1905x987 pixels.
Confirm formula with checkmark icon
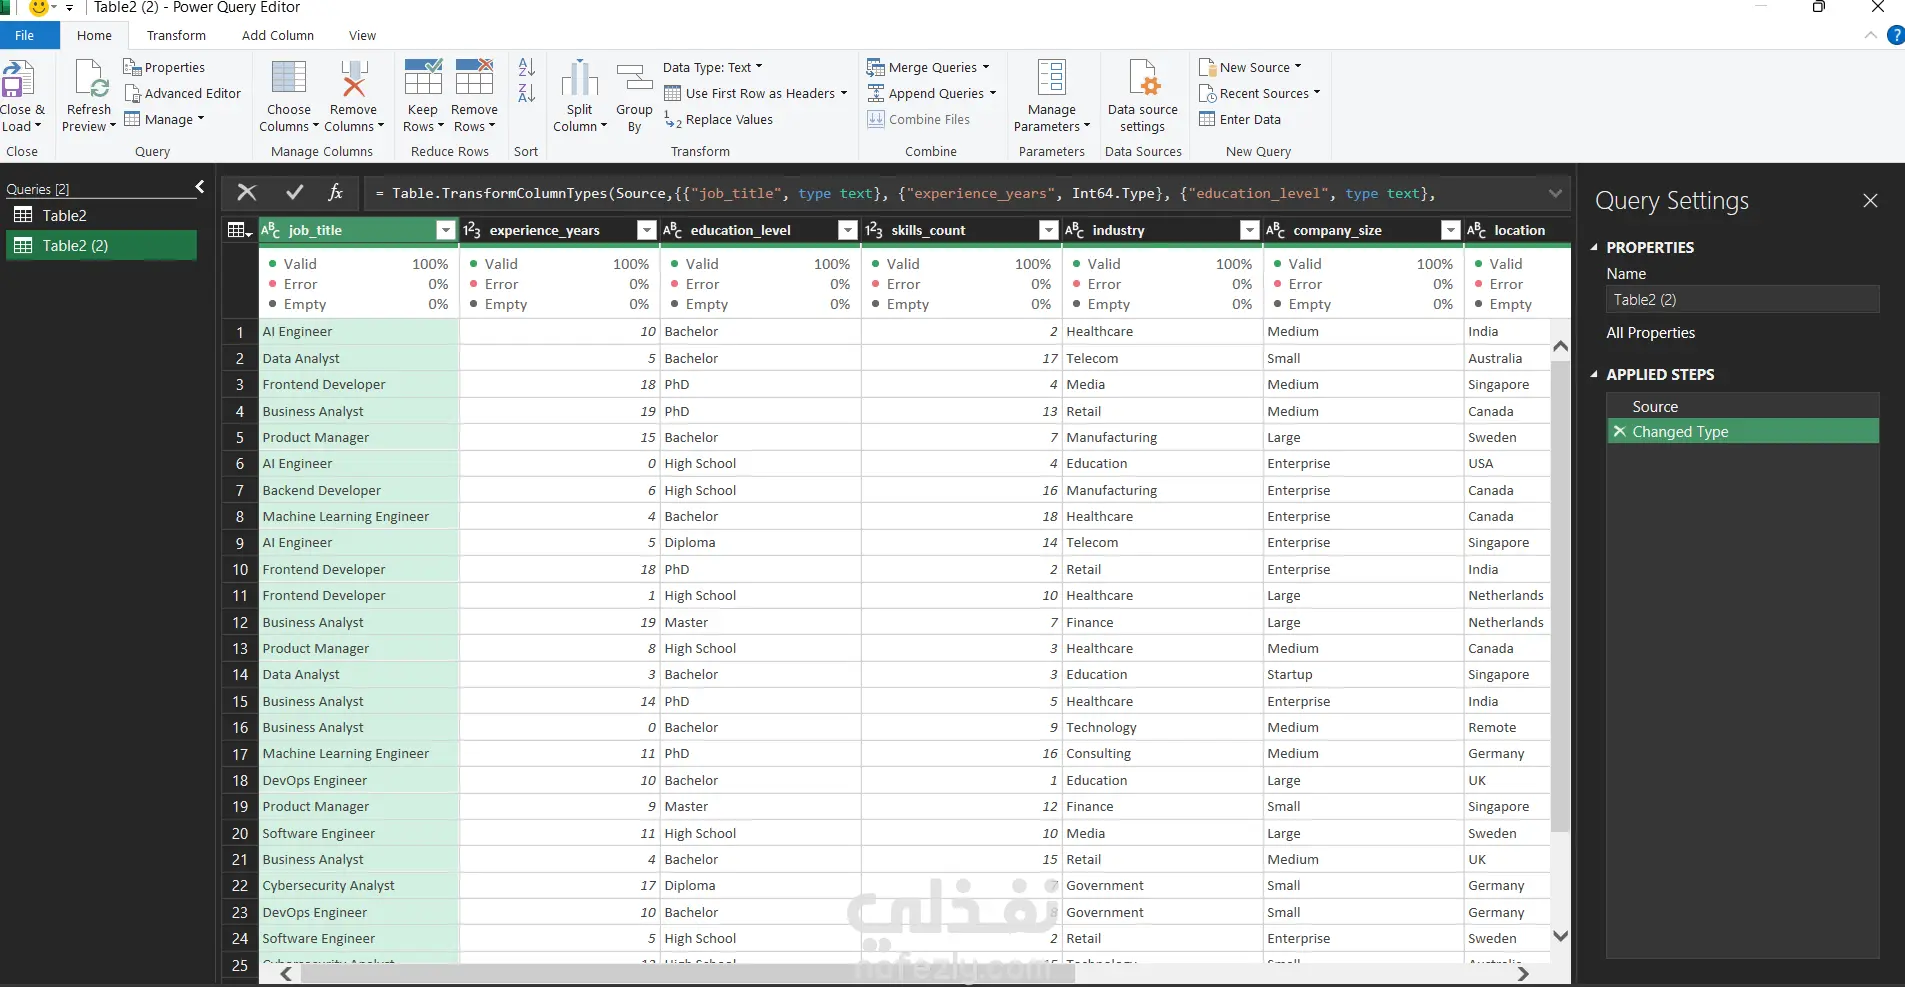coord(294,192)
